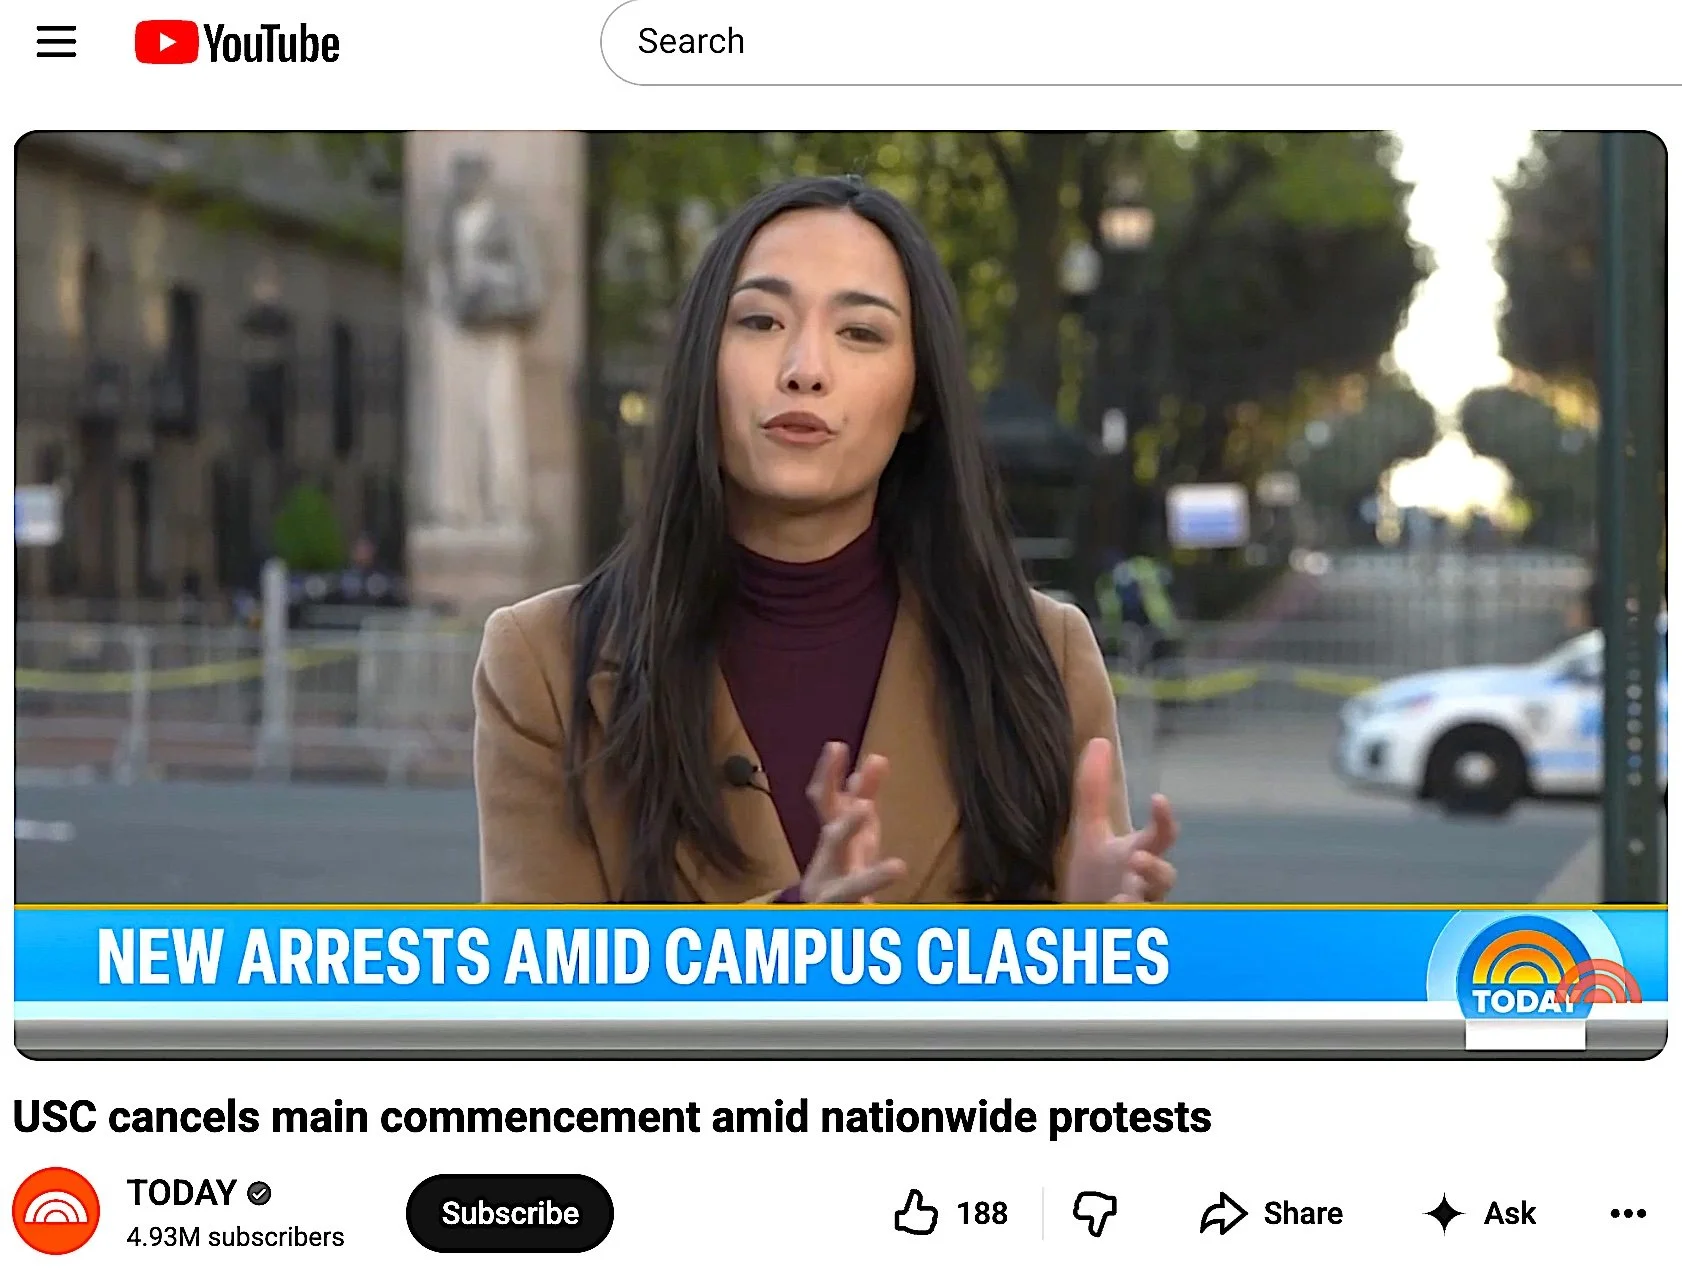Click the verified checkmark badge
Viewport: 1682px width, 1270px height.
click(x=259, y=1193)
